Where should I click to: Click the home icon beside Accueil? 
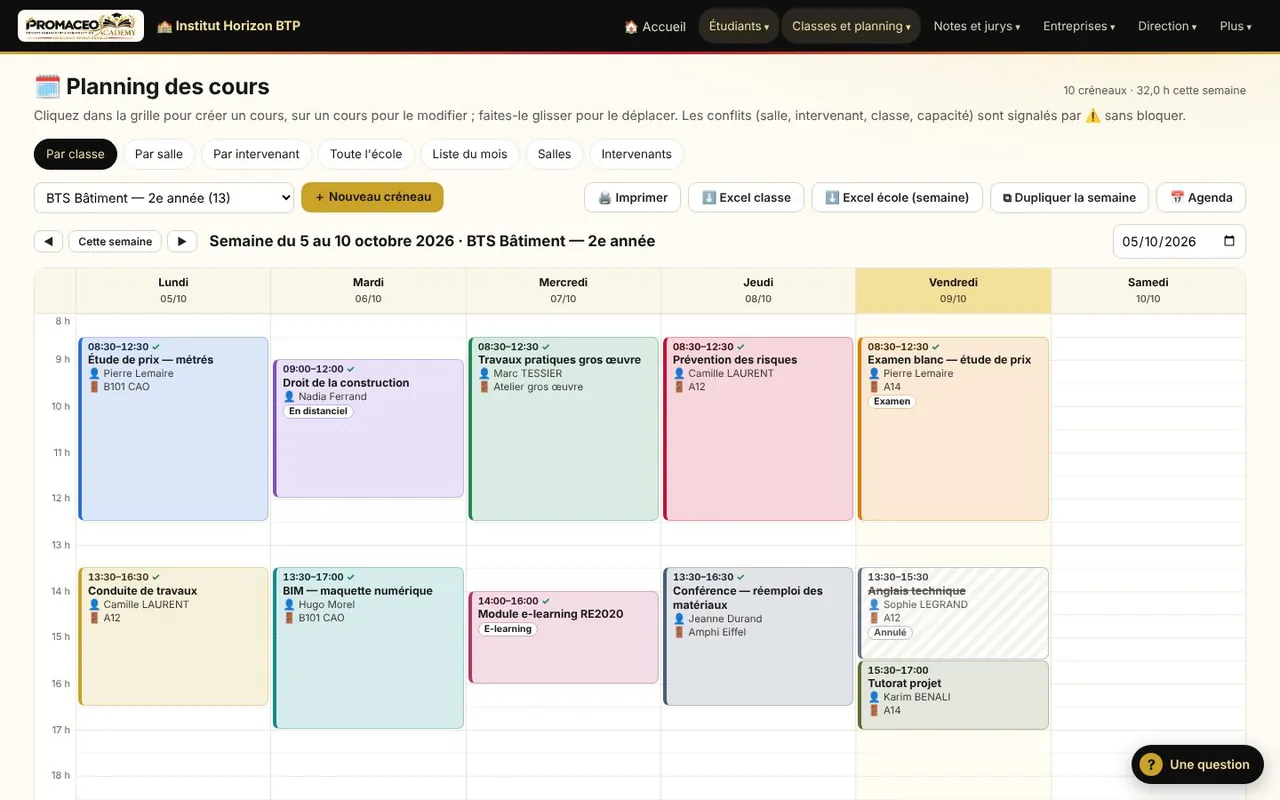tap(631, 27)
